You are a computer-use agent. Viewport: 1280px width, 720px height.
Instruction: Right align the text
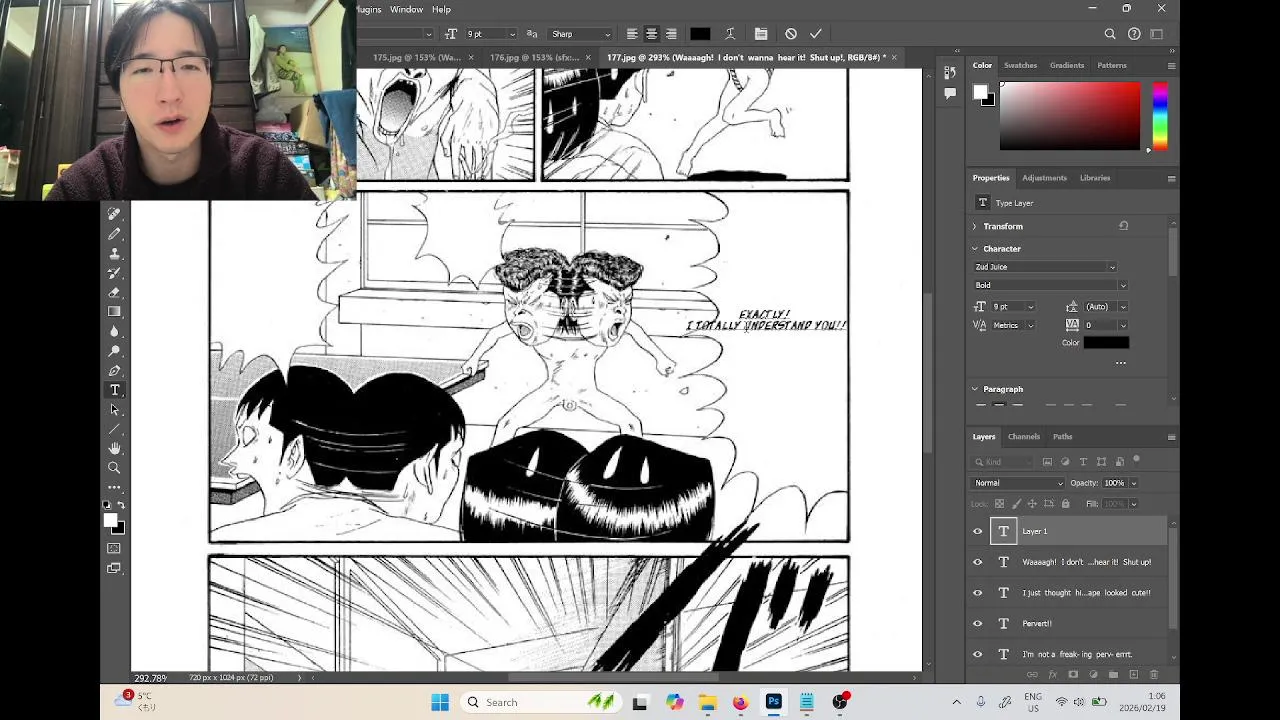[671, 34]
